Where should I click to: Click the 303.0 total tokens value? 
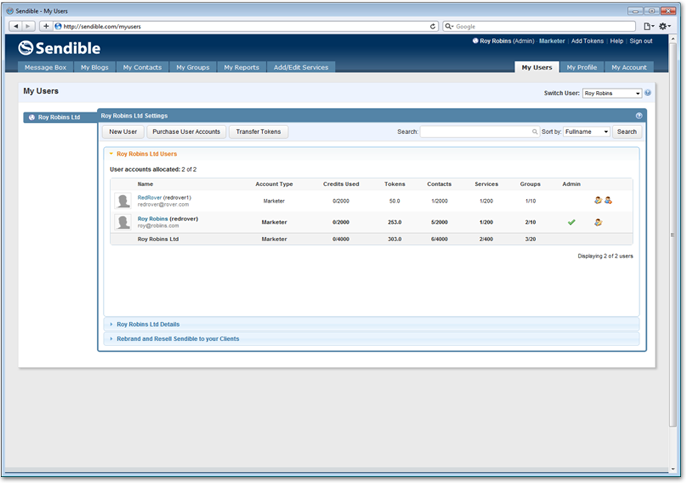[x=395, y=239]
